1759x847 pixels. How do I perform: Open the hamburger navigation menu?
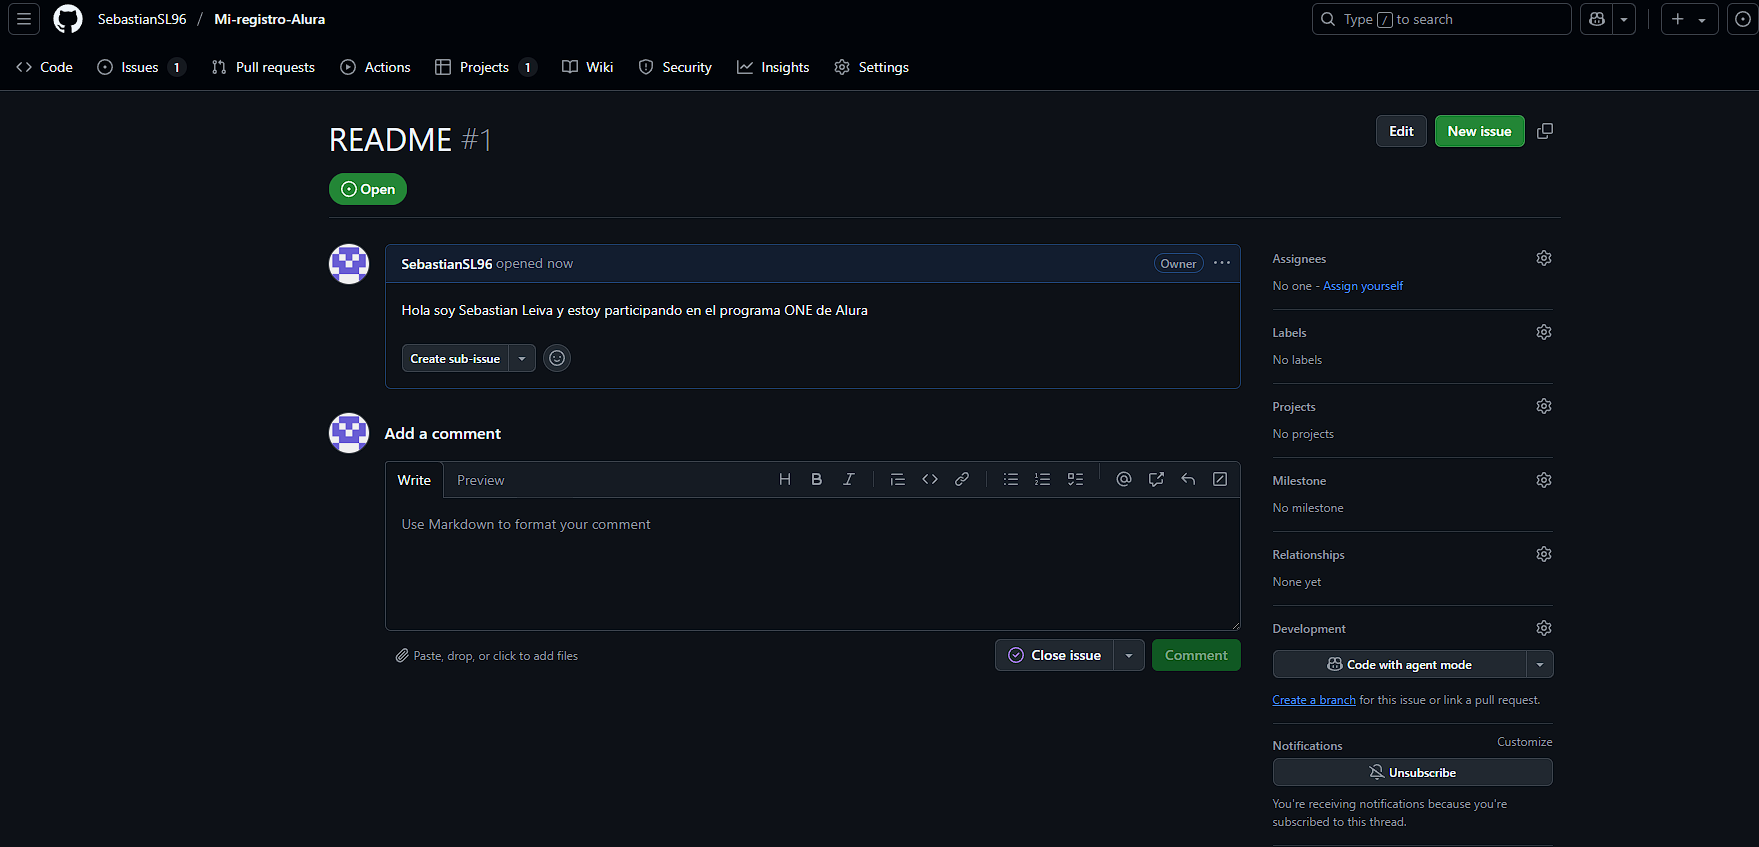tap(24, 19)
